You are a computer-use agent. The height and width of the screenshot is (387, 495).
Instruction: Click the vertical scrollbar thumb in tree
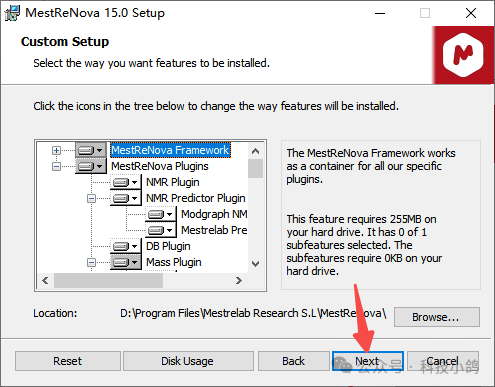click(256, 169)
